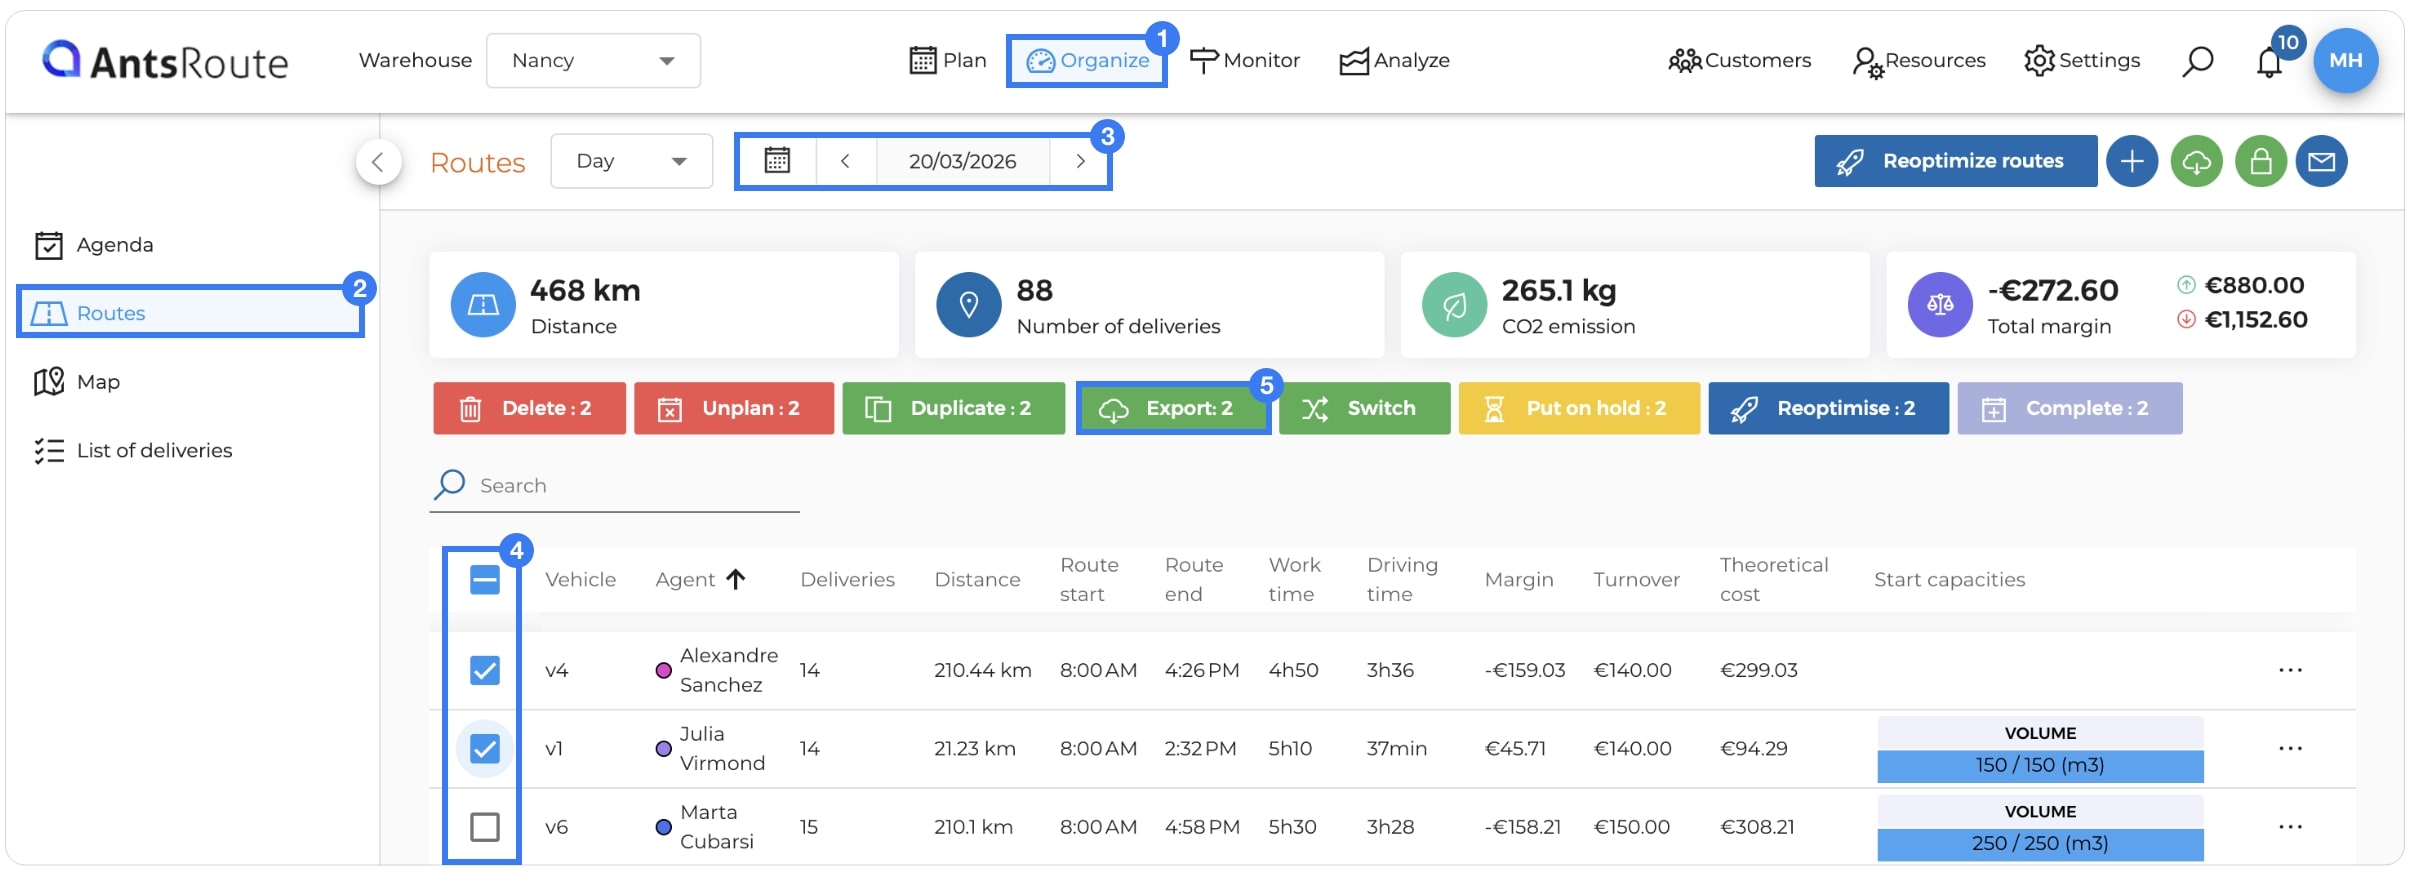2410x878 pixels.
Task: Sort by the Margin column header
Action: [x=1519, y=580]
